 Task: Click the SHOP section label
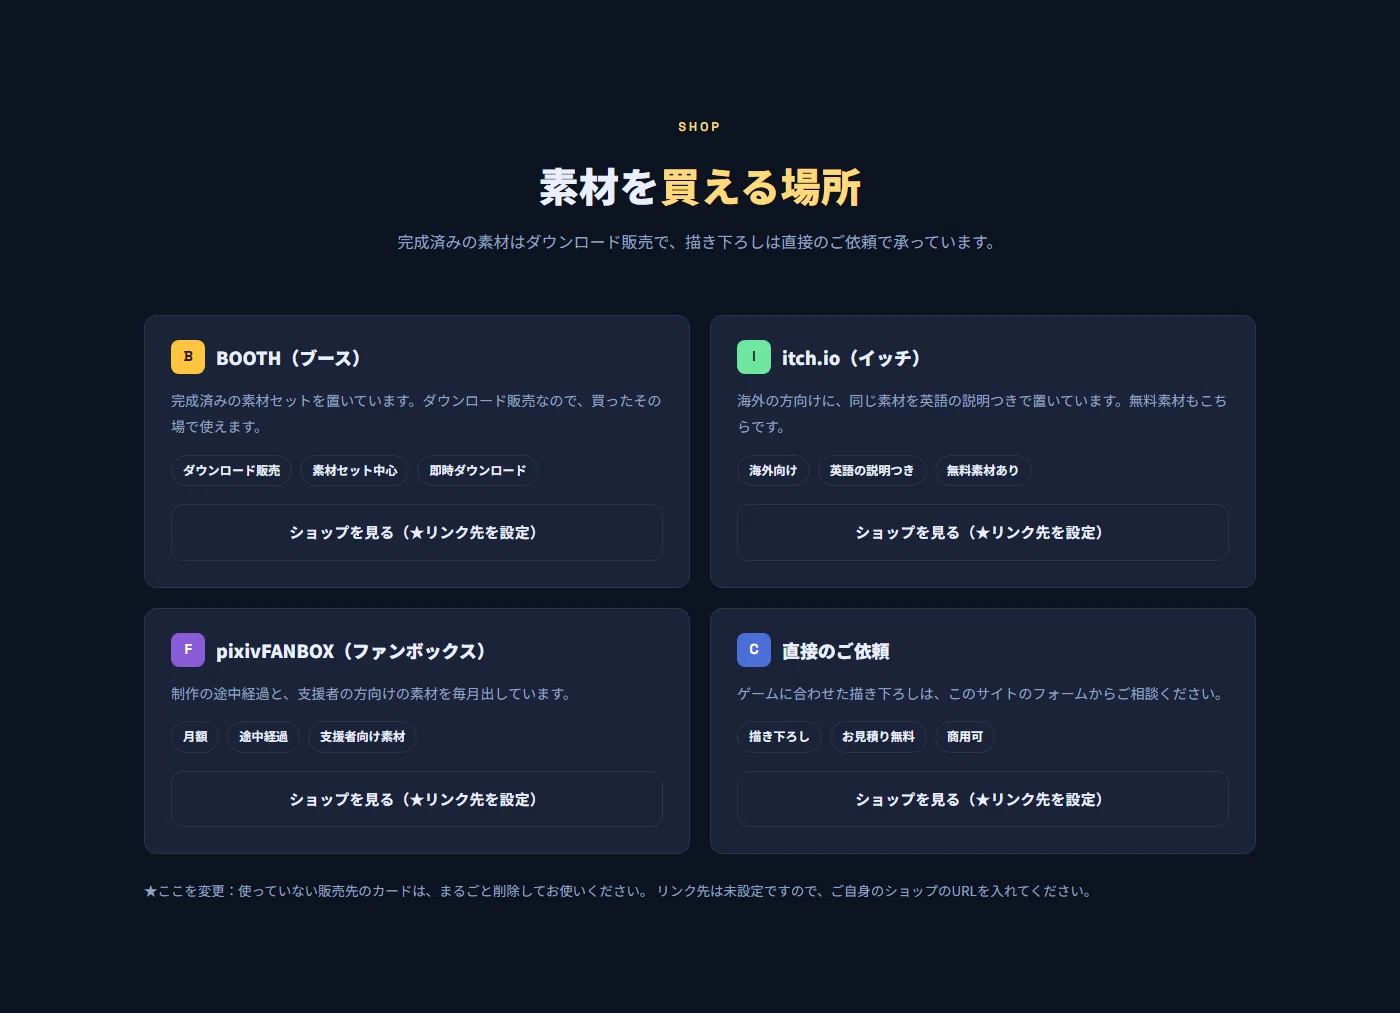pos(699,127)
